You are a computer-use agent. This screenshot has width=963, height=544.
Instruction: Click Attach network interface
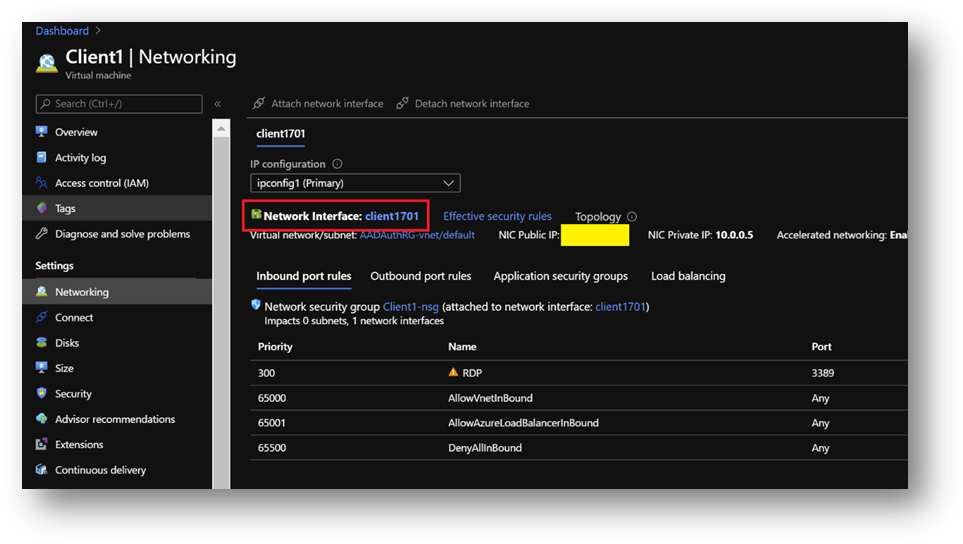tap(318, 103)
